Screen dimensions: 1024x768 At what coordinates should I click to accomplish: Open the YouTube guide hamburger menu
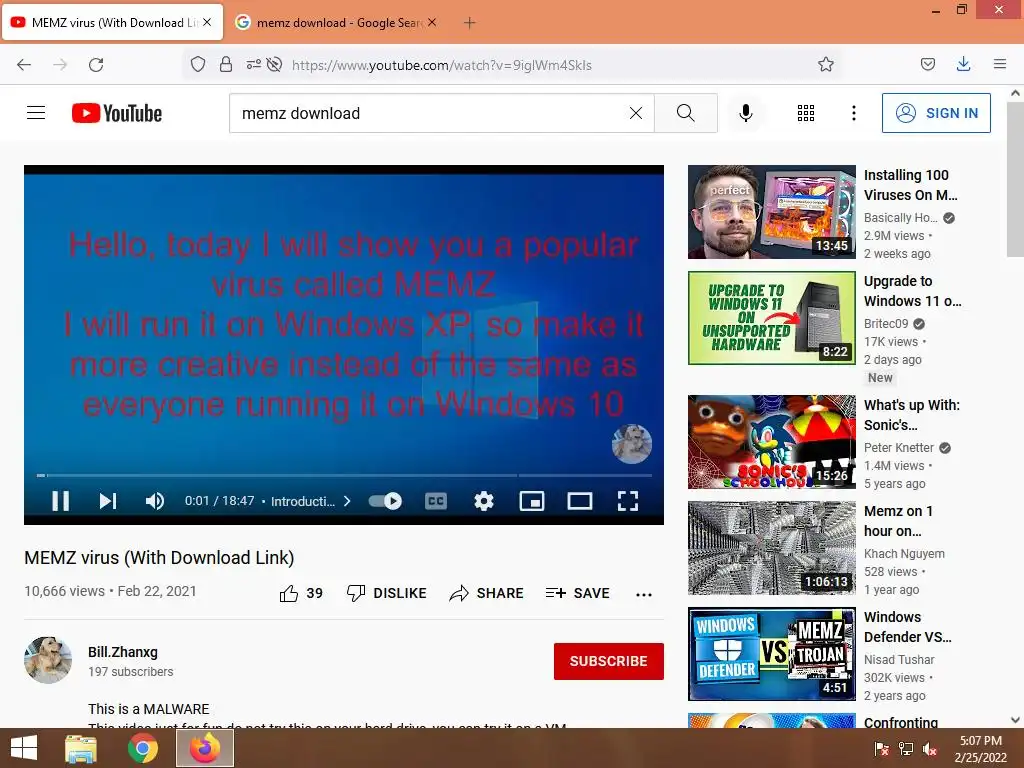pyautogui.click(x=36, y=113)
